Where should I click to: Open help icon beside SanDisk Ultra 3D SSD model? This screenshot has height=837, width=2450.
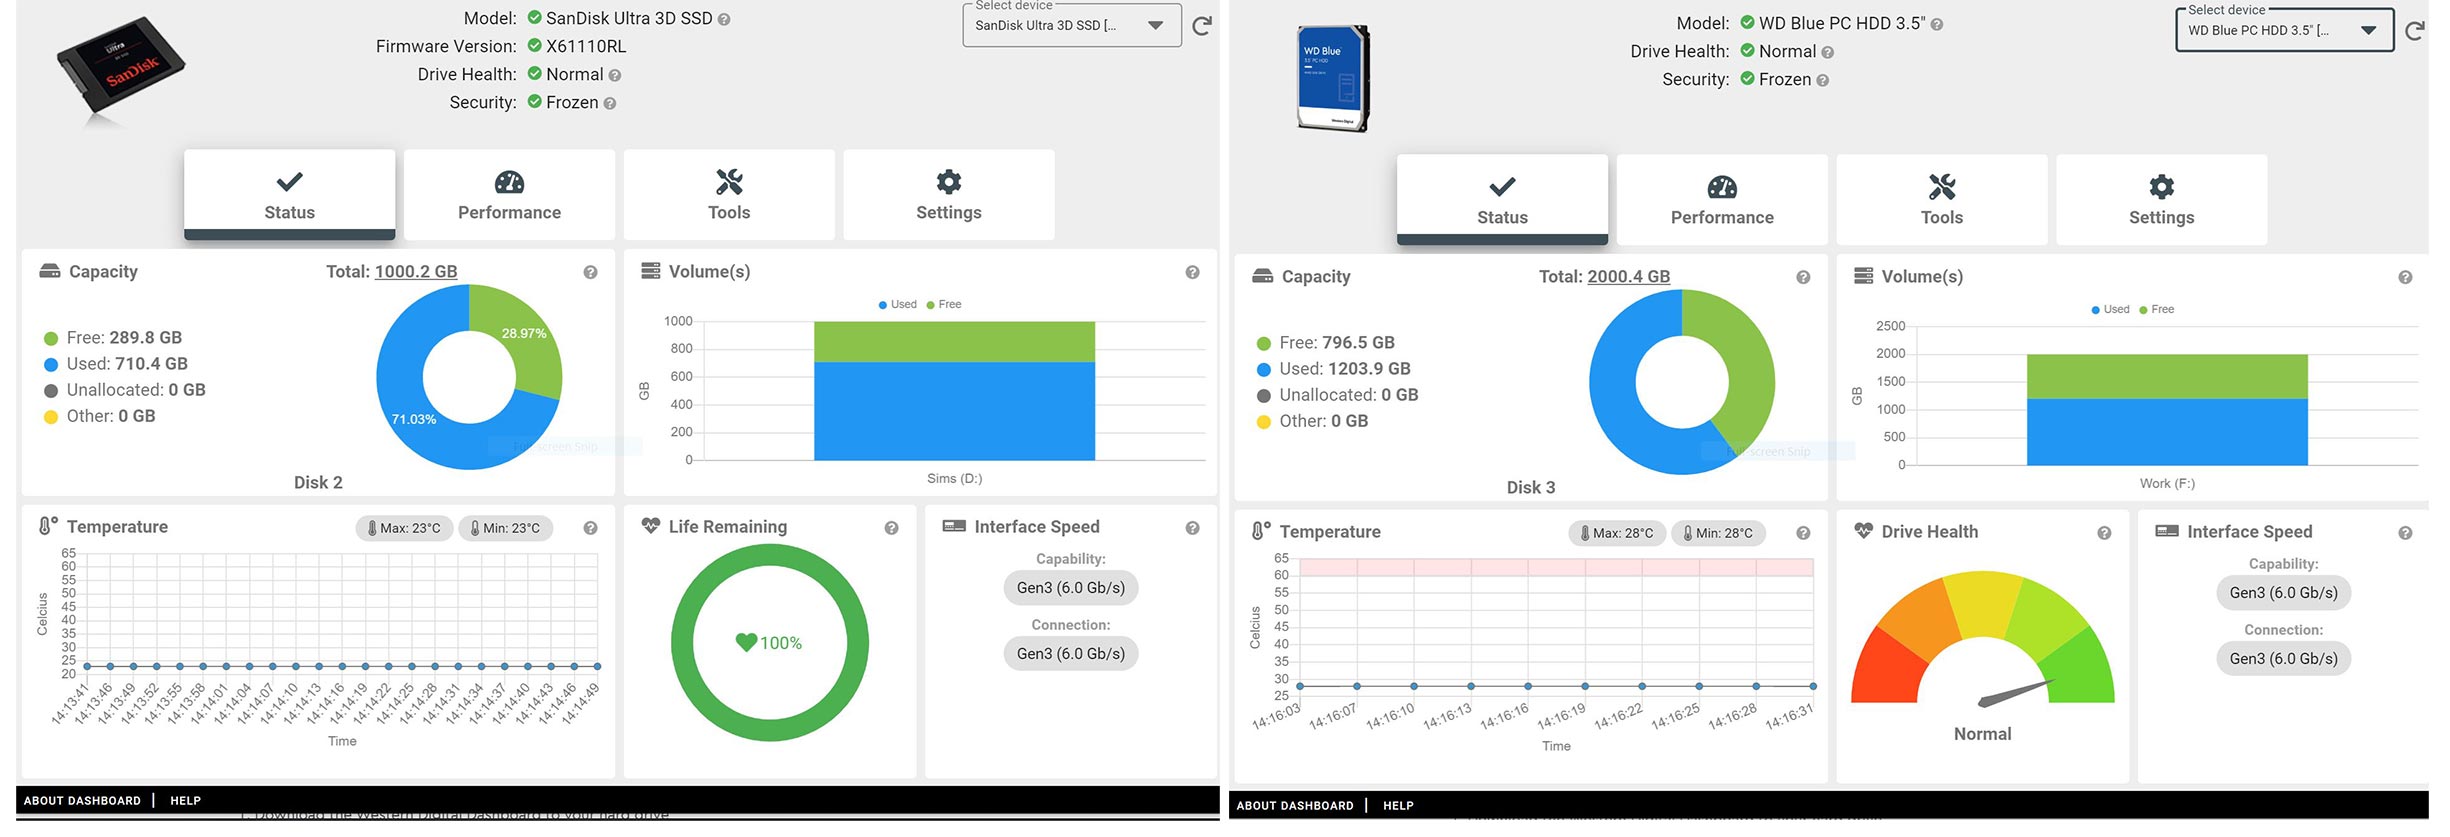pyautogui.click(x=724, y=19)
